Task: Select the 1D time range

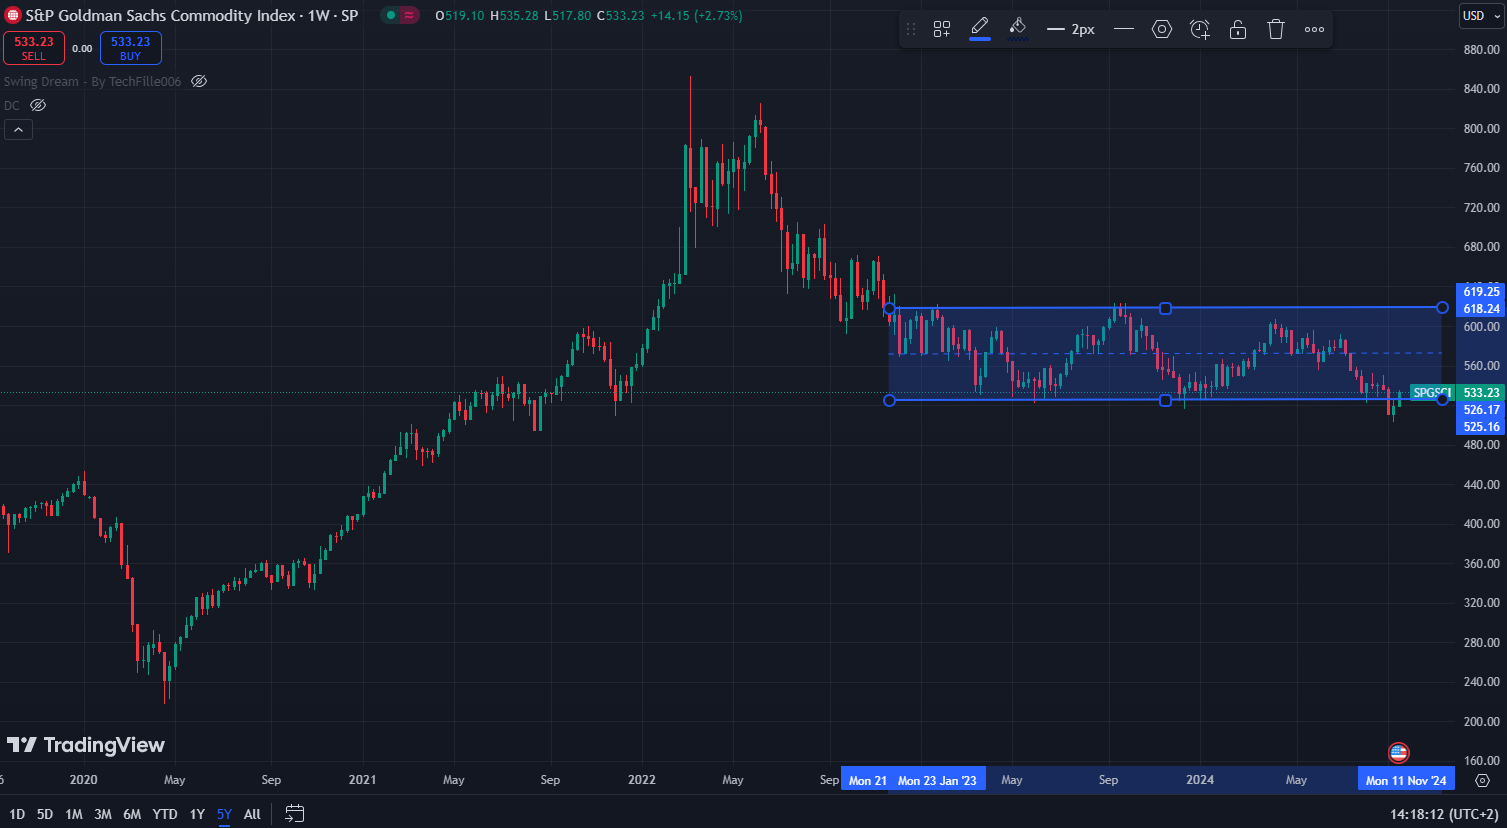Action: point(17,814)
